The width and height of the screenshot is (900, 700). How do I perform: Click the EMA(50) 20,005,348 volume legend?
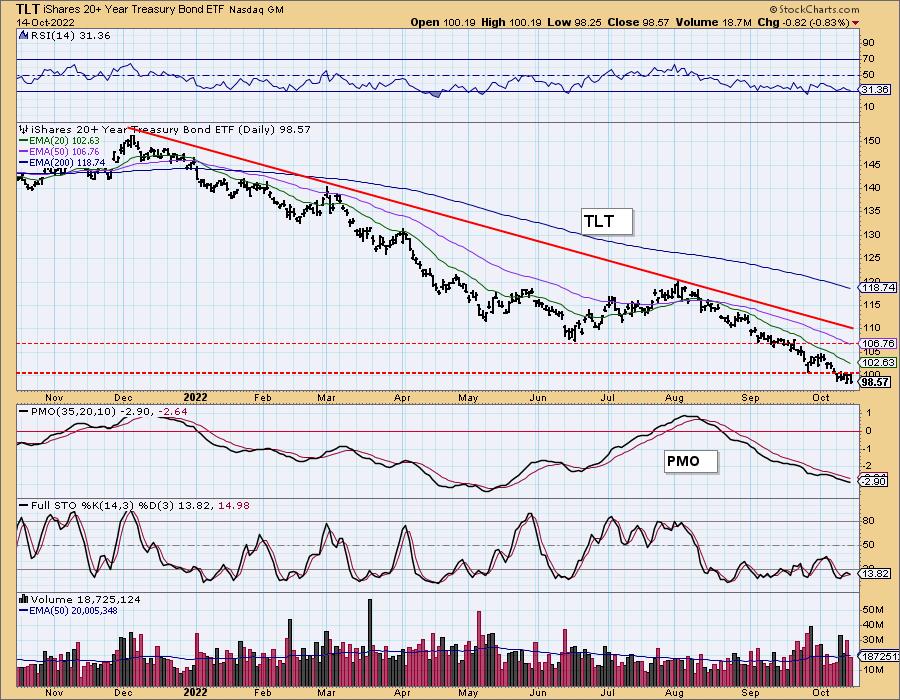click(x=72, y=610)
